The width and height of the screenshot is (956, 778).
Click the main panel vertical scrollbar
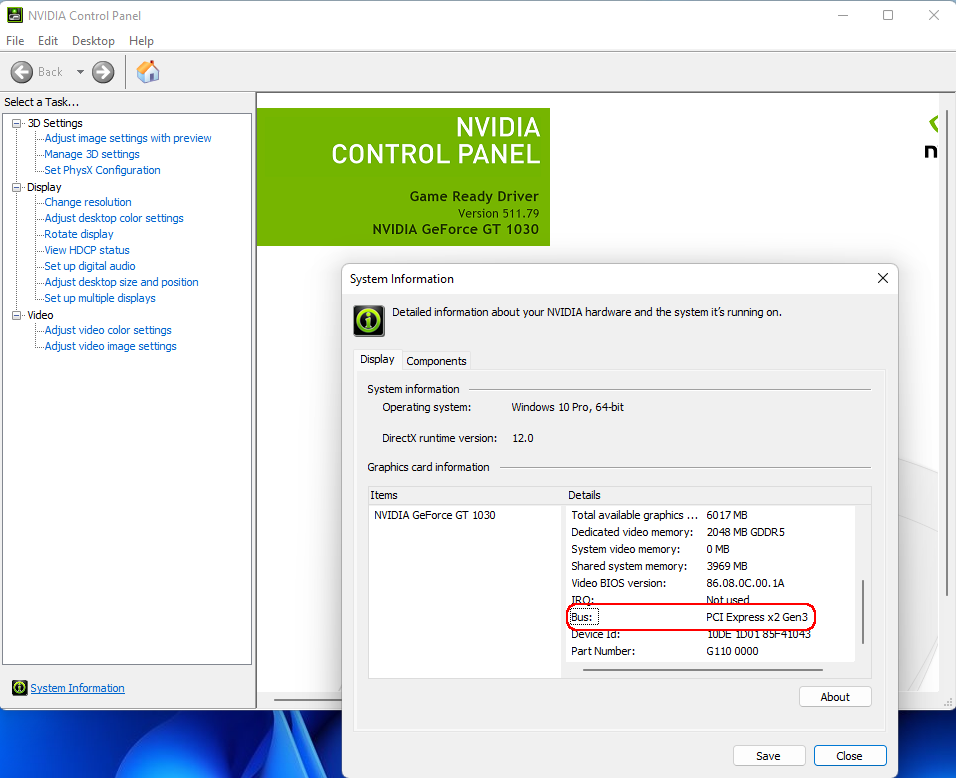946,352
